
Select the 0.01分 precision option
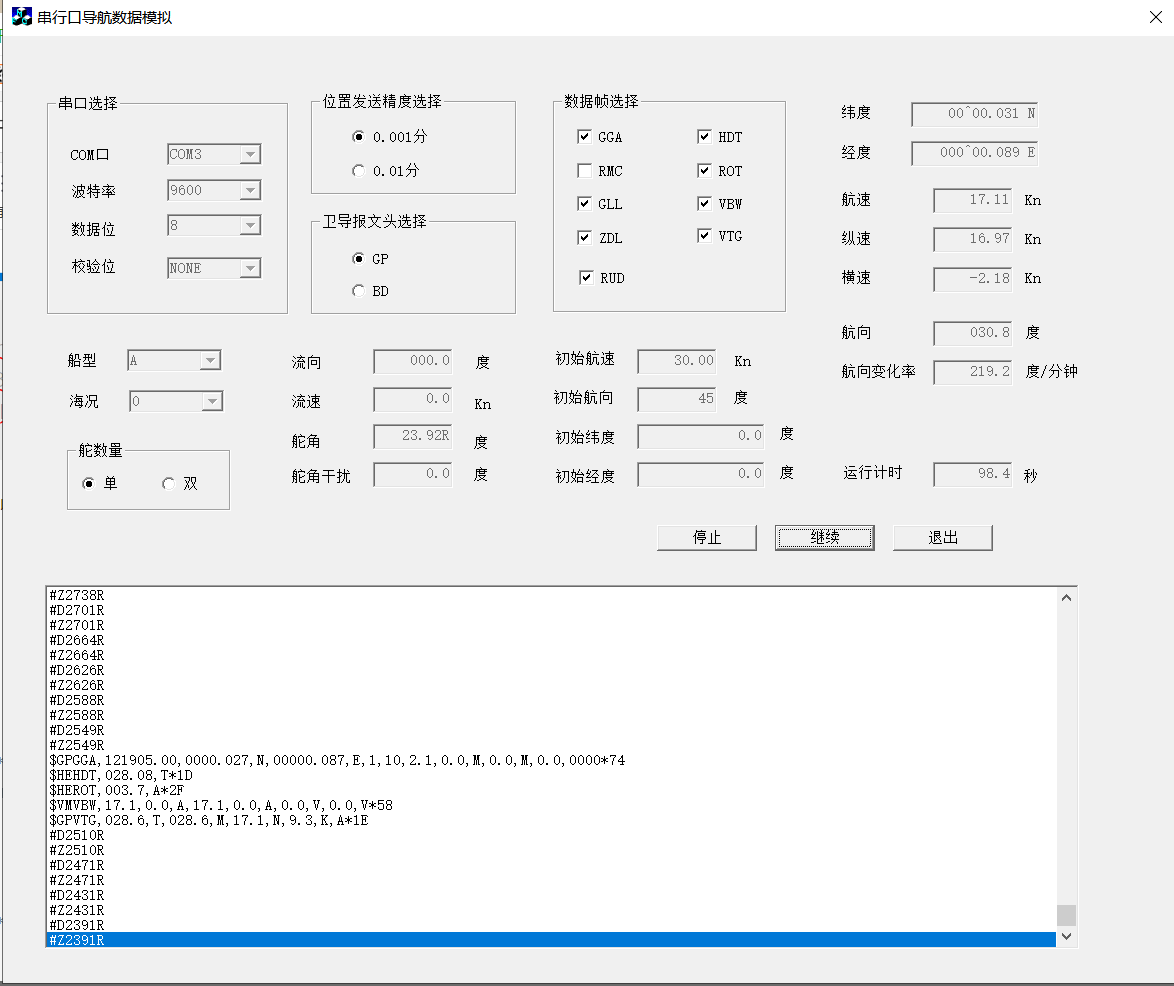[358, 170]
